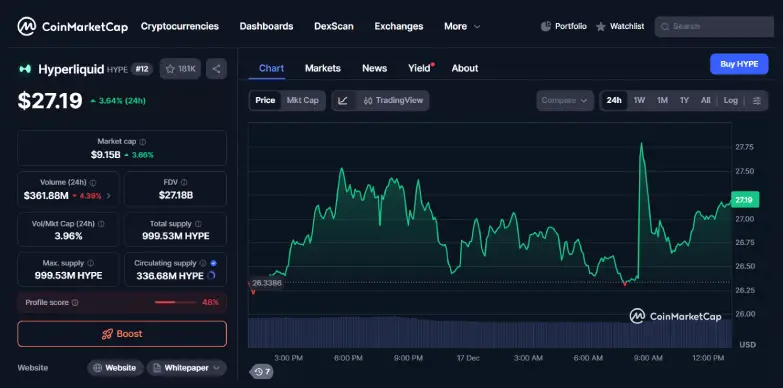
Task: Expand the Whitepaper dropdown chevron
Action: pyautogui.click(x=216, y=368)
